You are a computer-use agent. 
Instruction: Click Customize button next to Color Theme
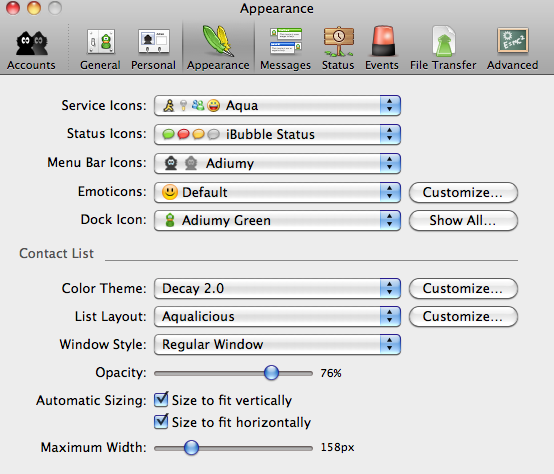coord(463,289)
